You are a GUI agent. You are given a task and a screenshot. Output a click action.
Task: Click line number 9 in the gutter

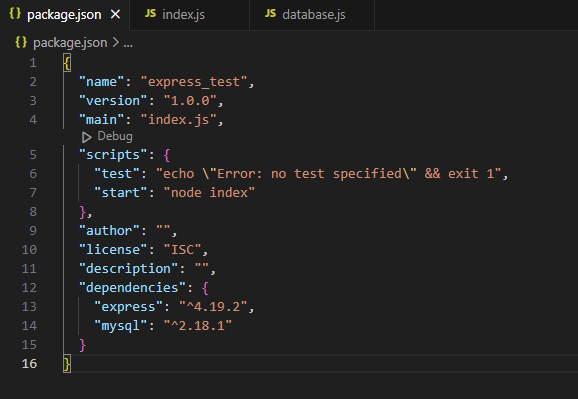tap(33, 231)
